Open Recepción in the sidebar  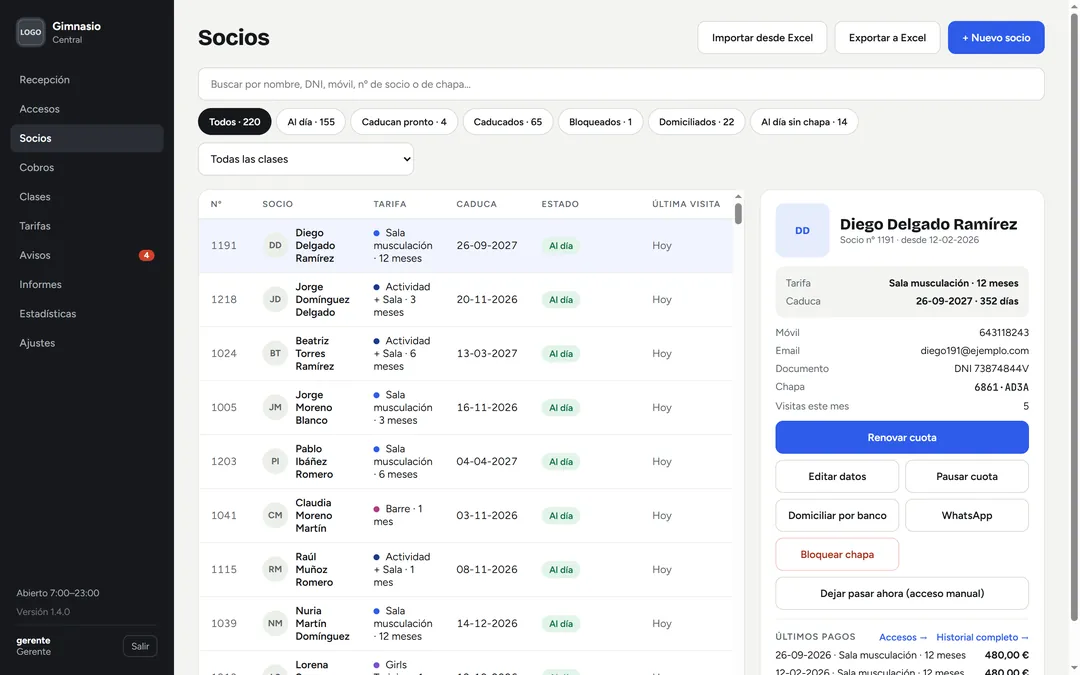[x=87, y=80]
